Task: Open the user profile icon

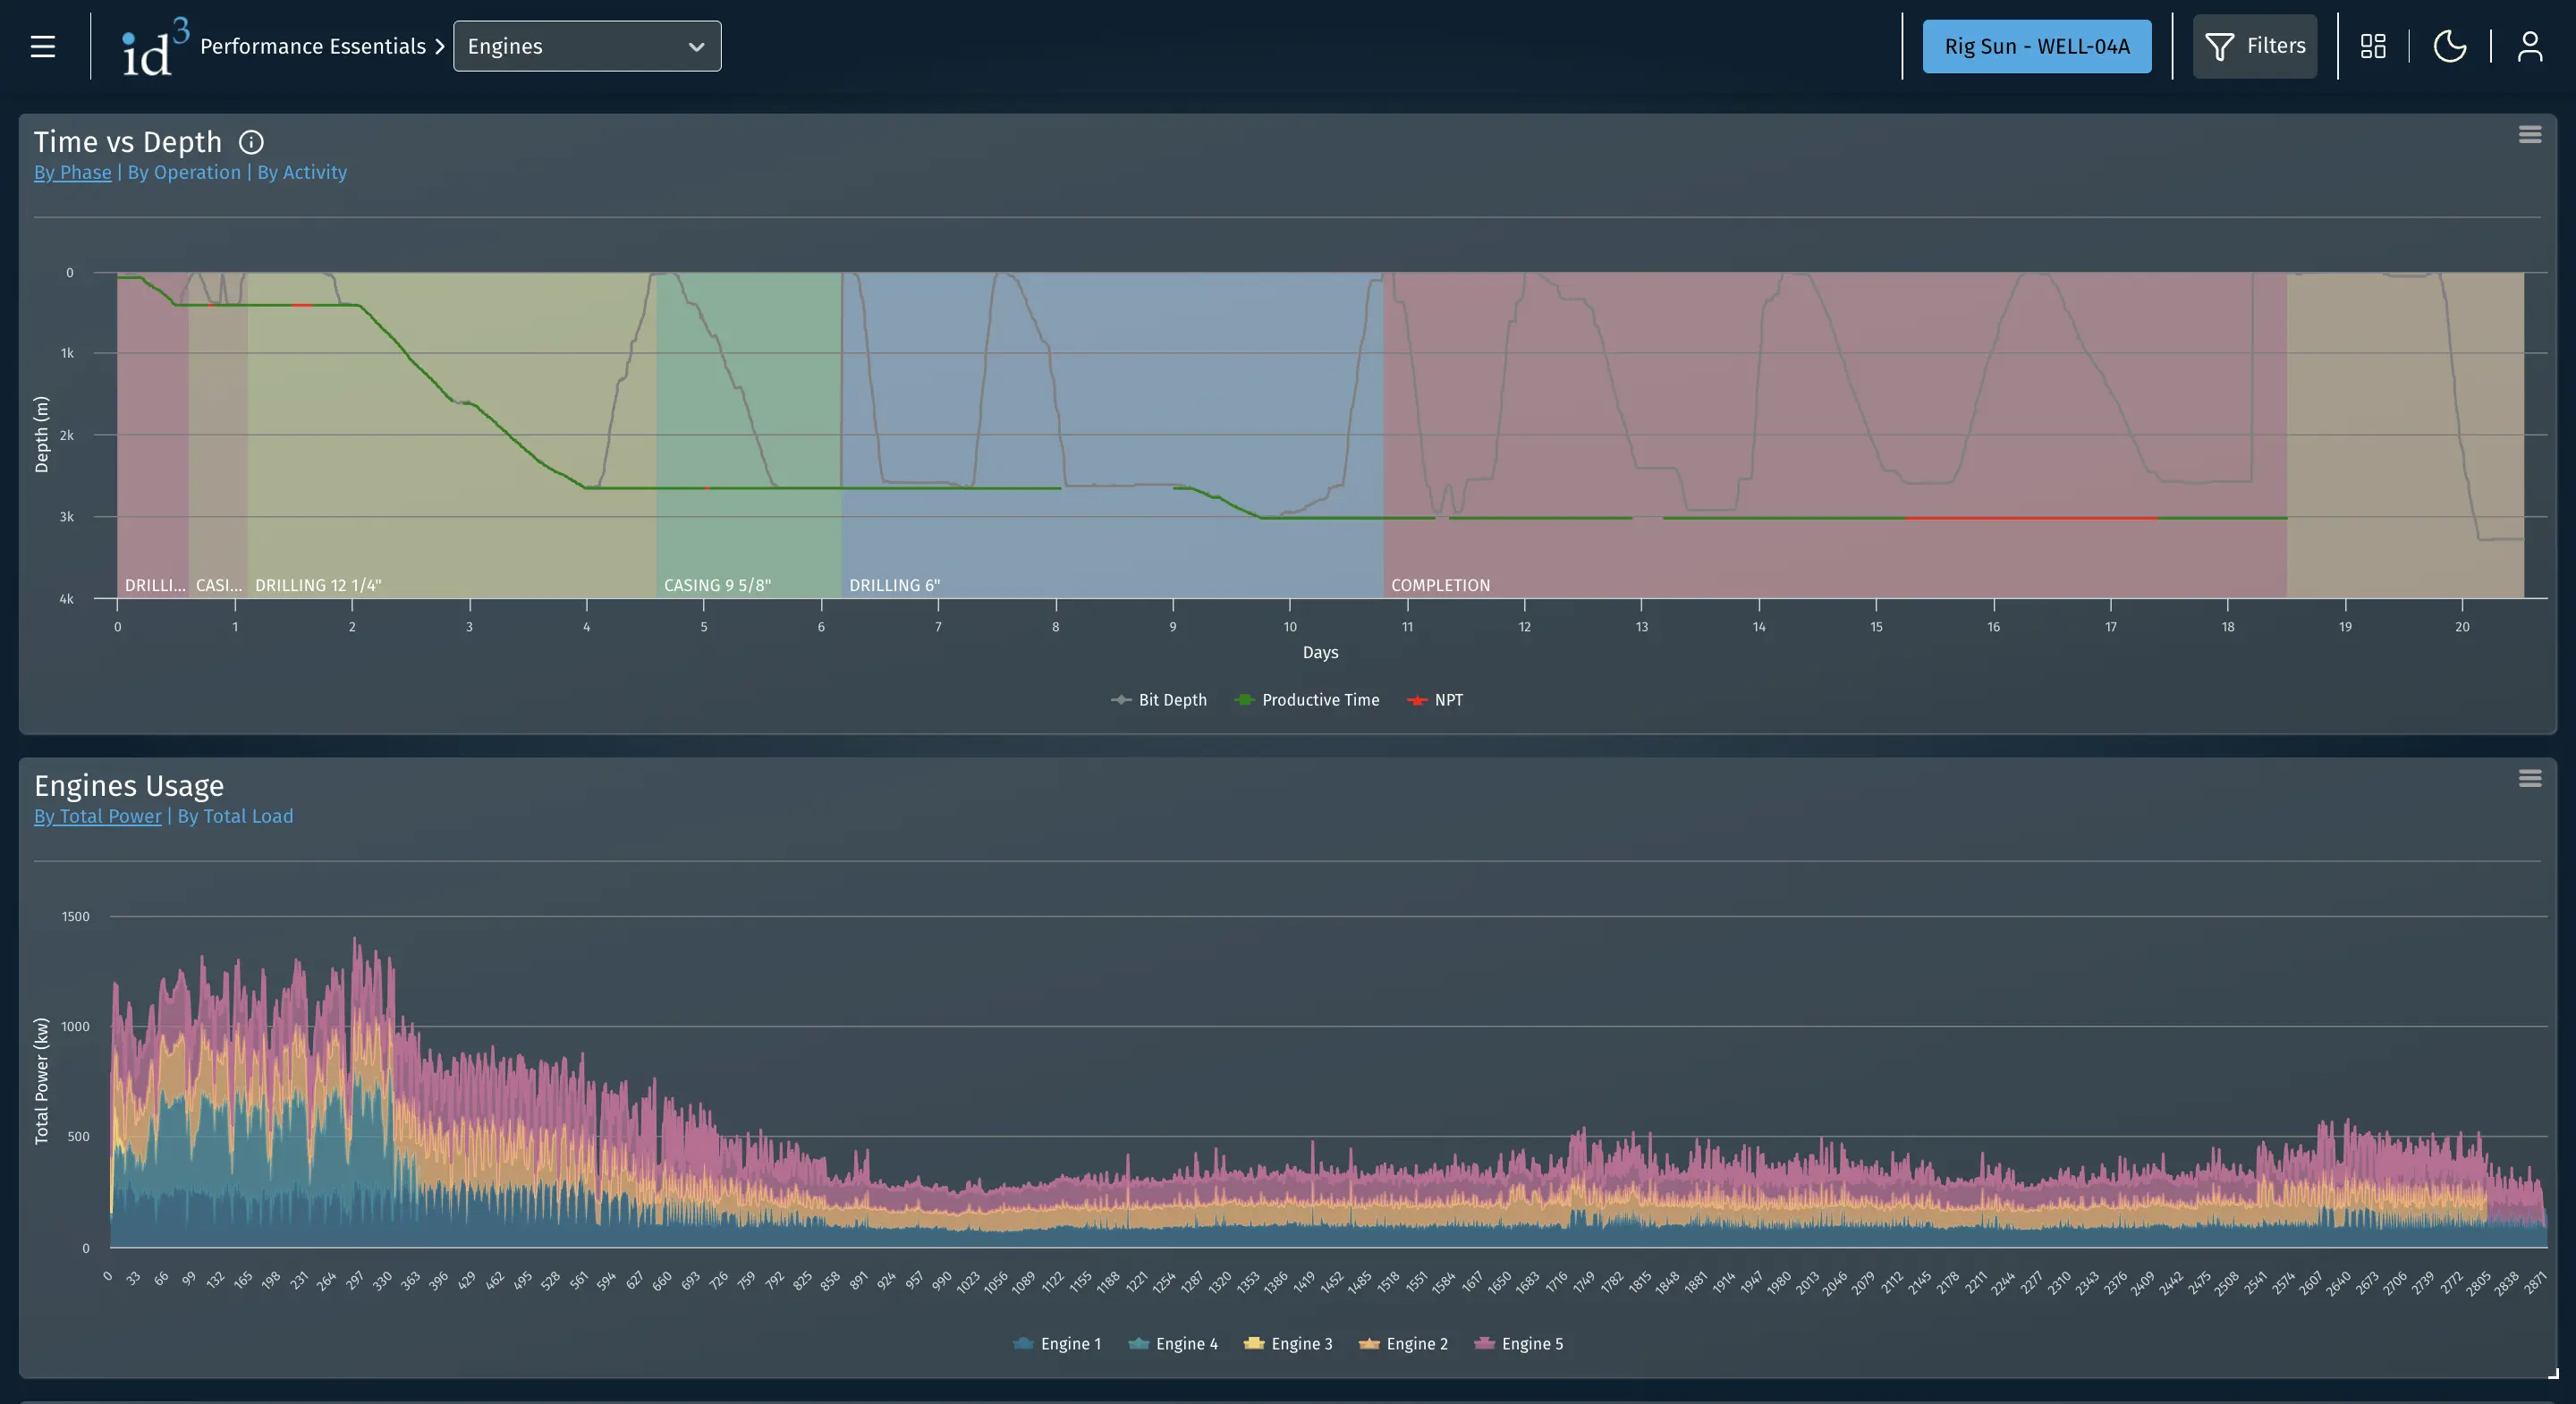Action: [2529, 46]
